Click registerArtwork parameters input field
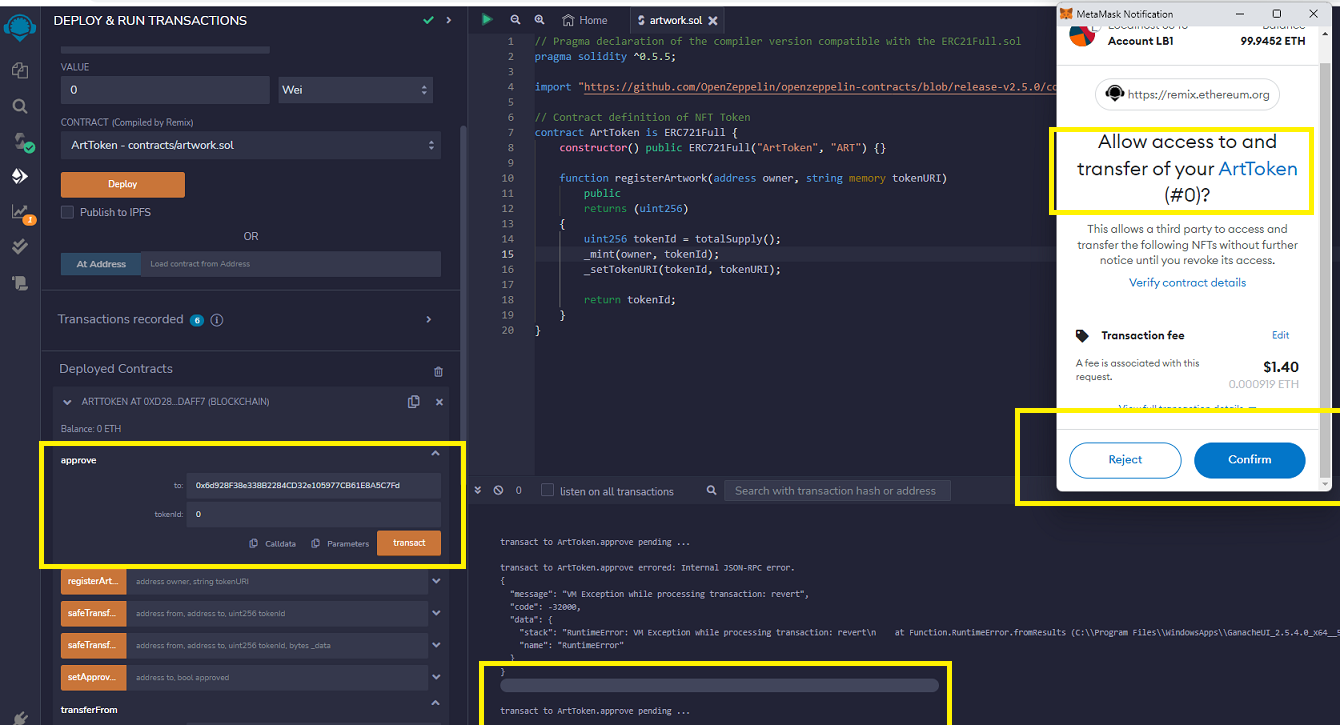 [277, 581]
